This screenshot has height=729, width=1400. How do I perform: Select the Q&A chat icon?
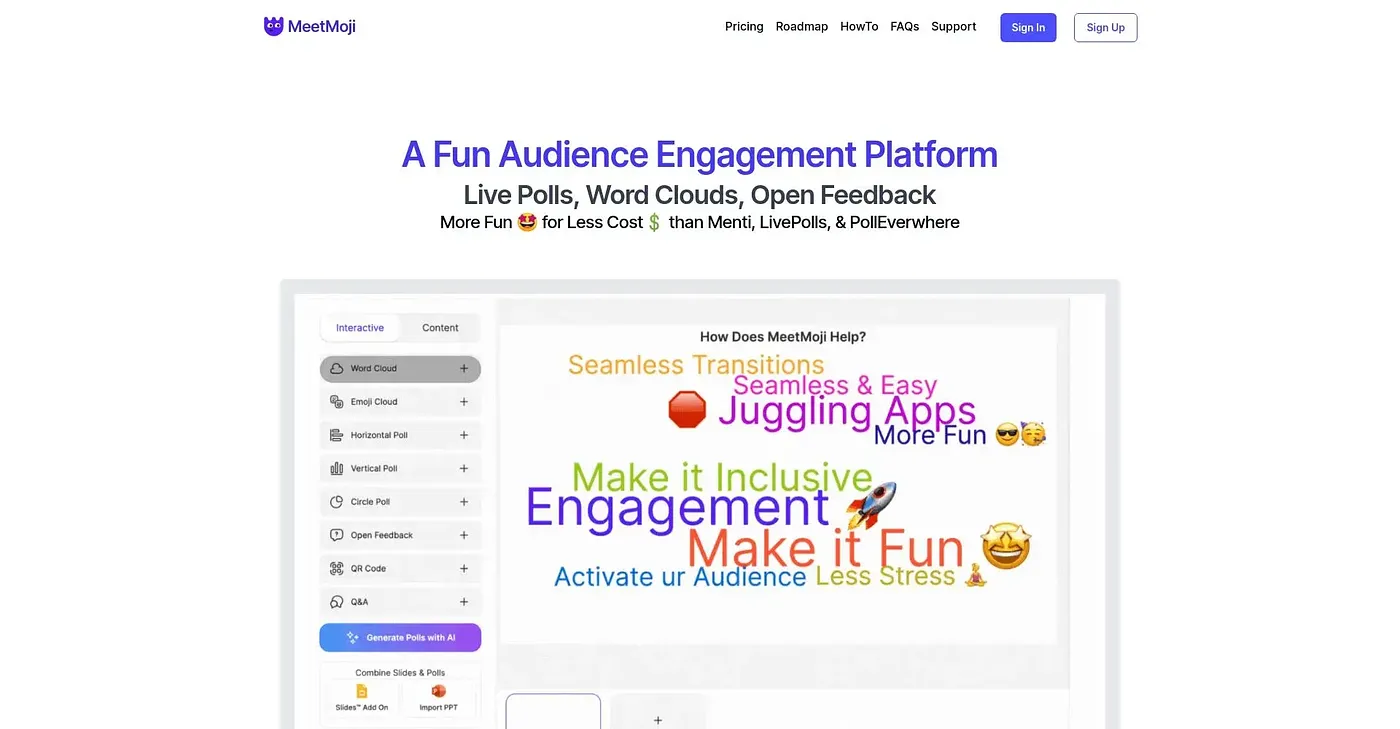pyautogui.click(x=337, y=602)
